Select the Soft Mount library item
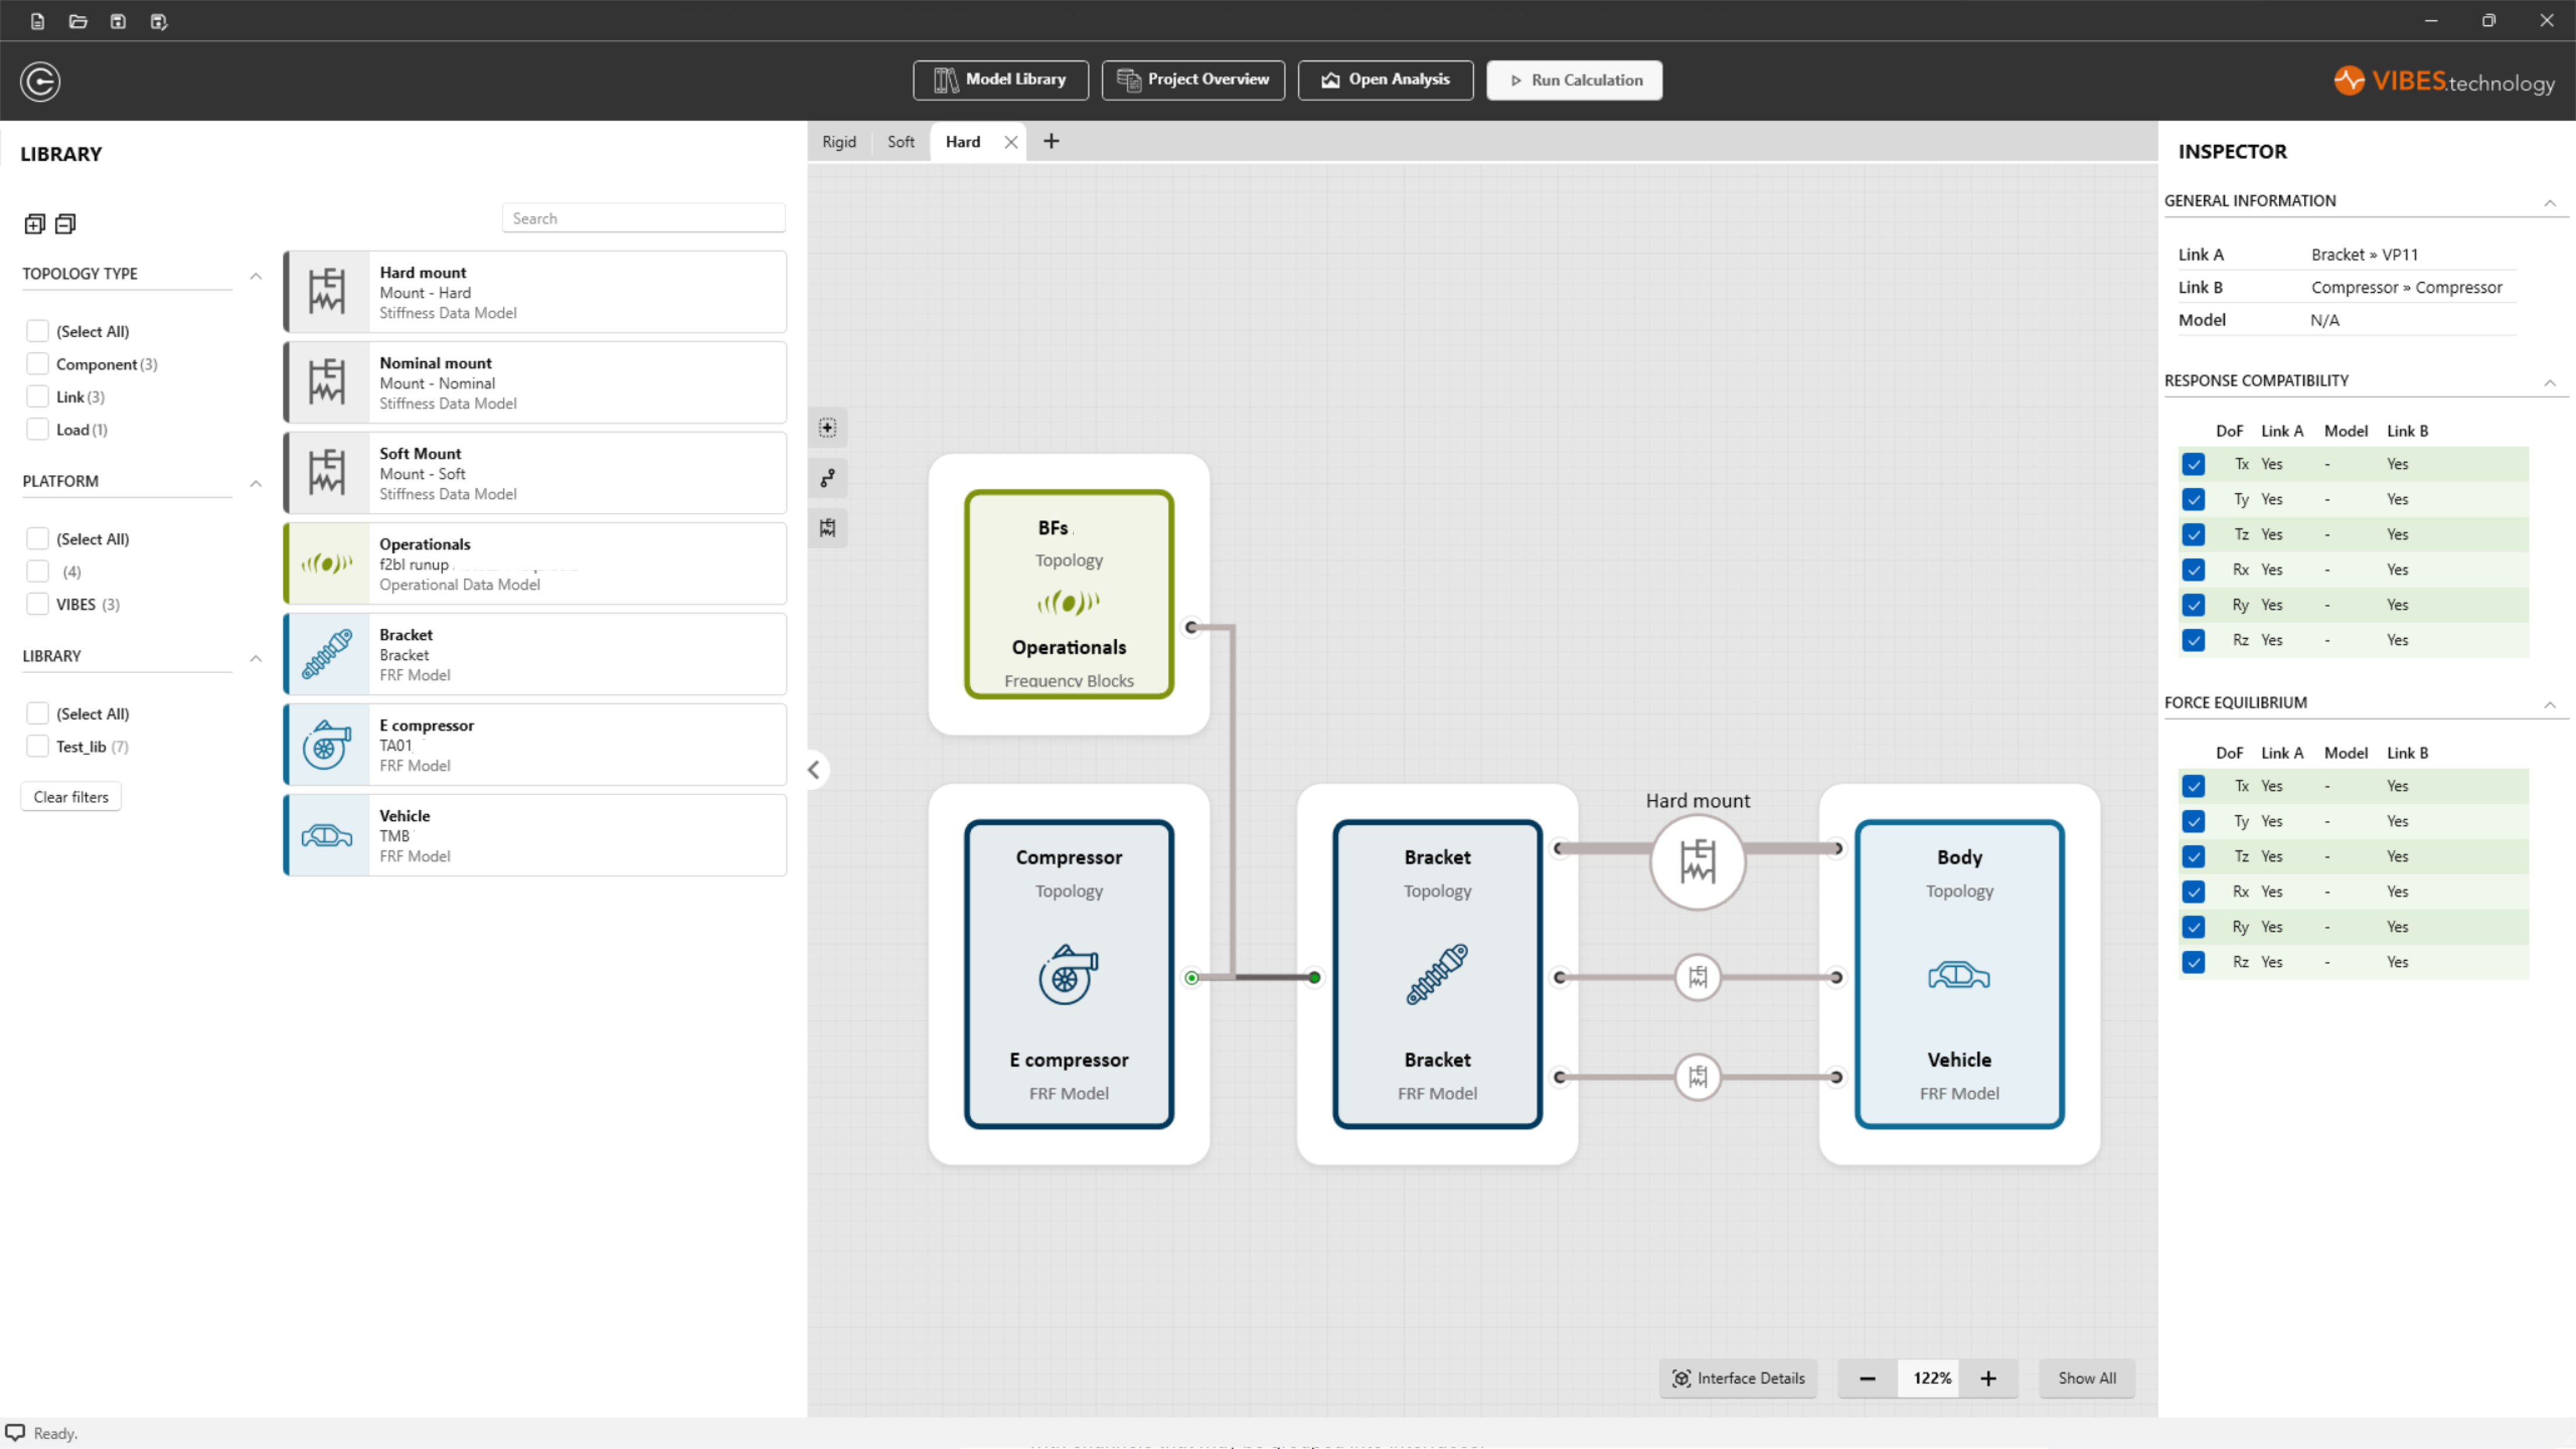 pos(535,473)
